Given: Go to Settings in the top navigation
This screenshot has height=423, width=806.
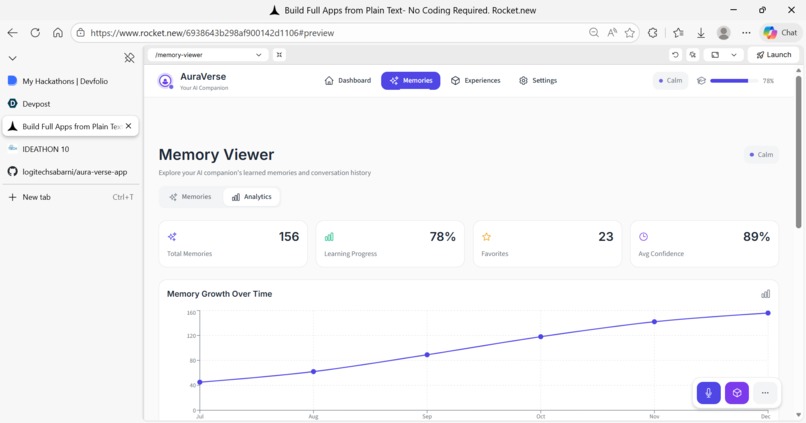Looking at the screenshot, I should [538, 81].
